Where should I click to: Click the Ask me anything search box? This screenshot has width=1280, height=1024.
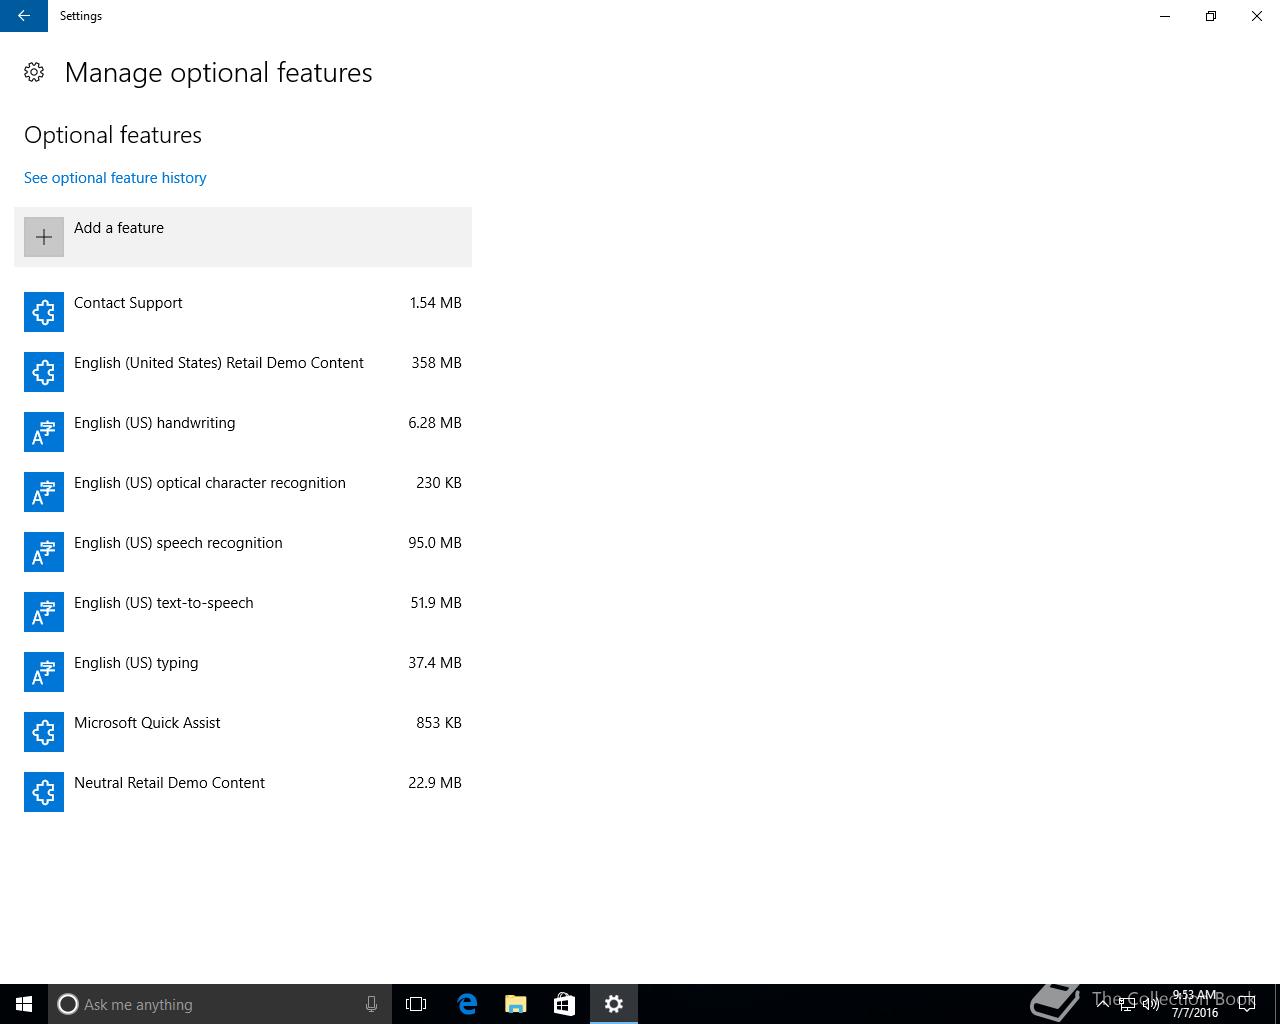(x=220, y=1004)
